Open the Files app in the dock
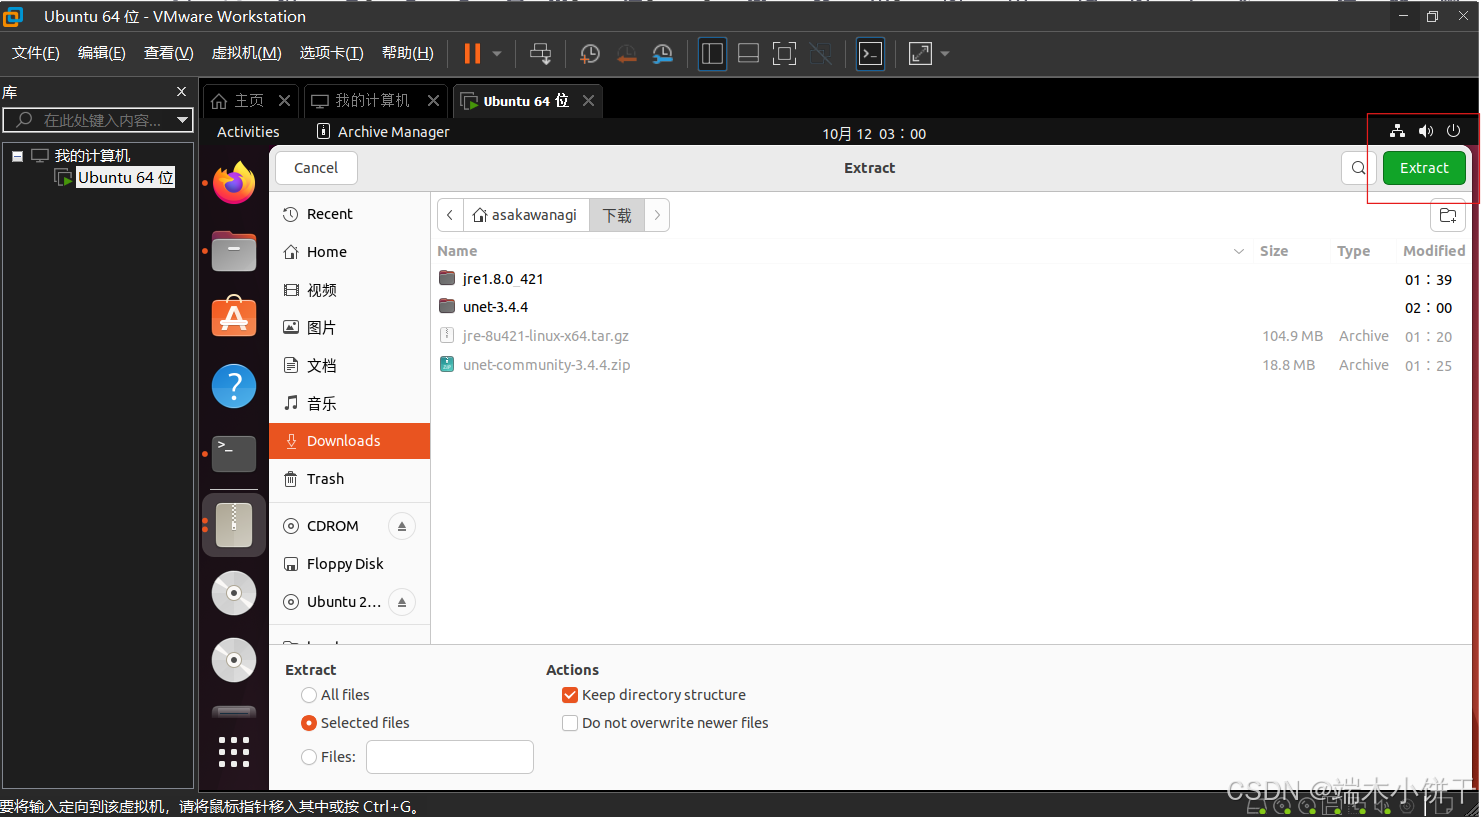Viewport: 1481px width, 817px height. coord(234,251)
